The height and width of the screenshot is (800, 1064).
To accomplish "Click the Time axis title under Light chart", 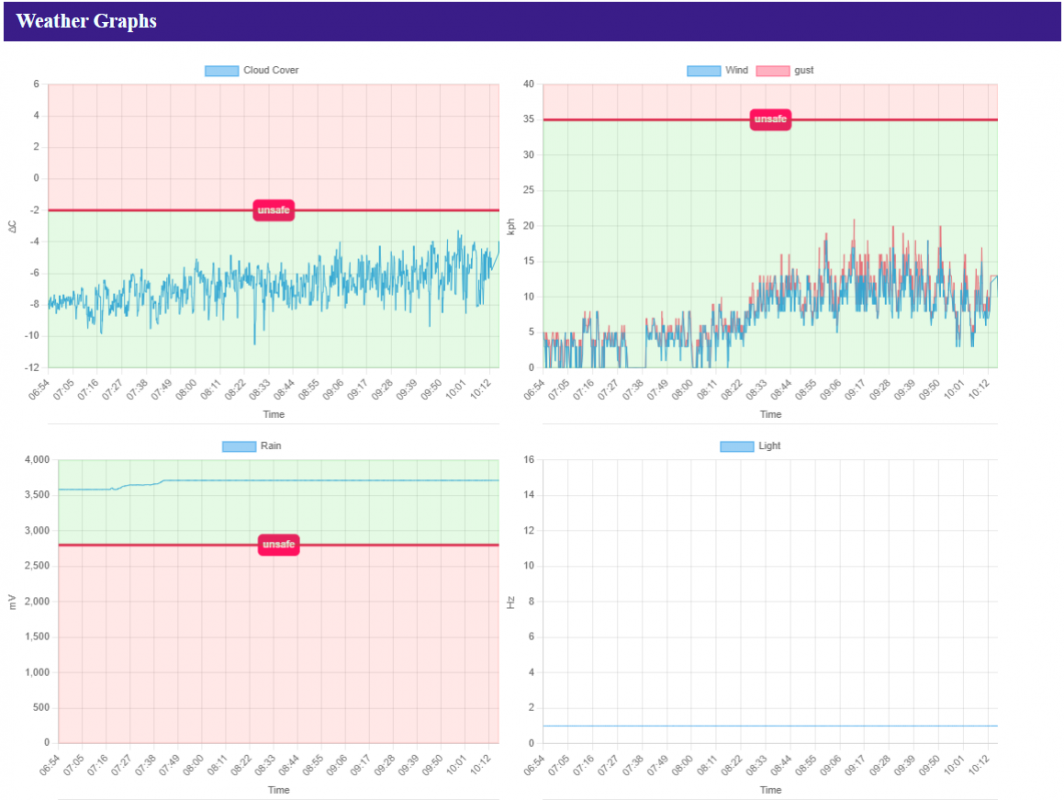I will tap(770, 790).
